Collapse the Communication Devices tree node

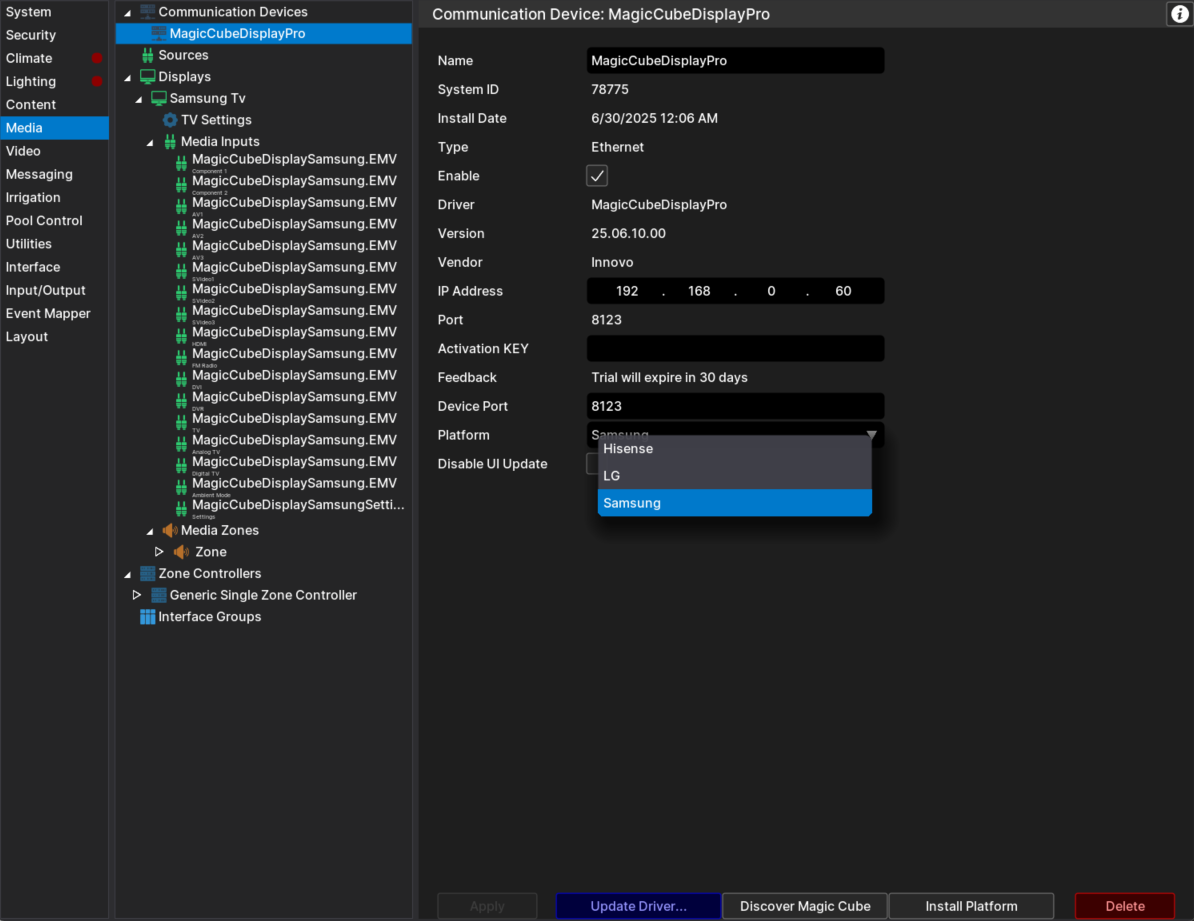click(x=128, y=13)
